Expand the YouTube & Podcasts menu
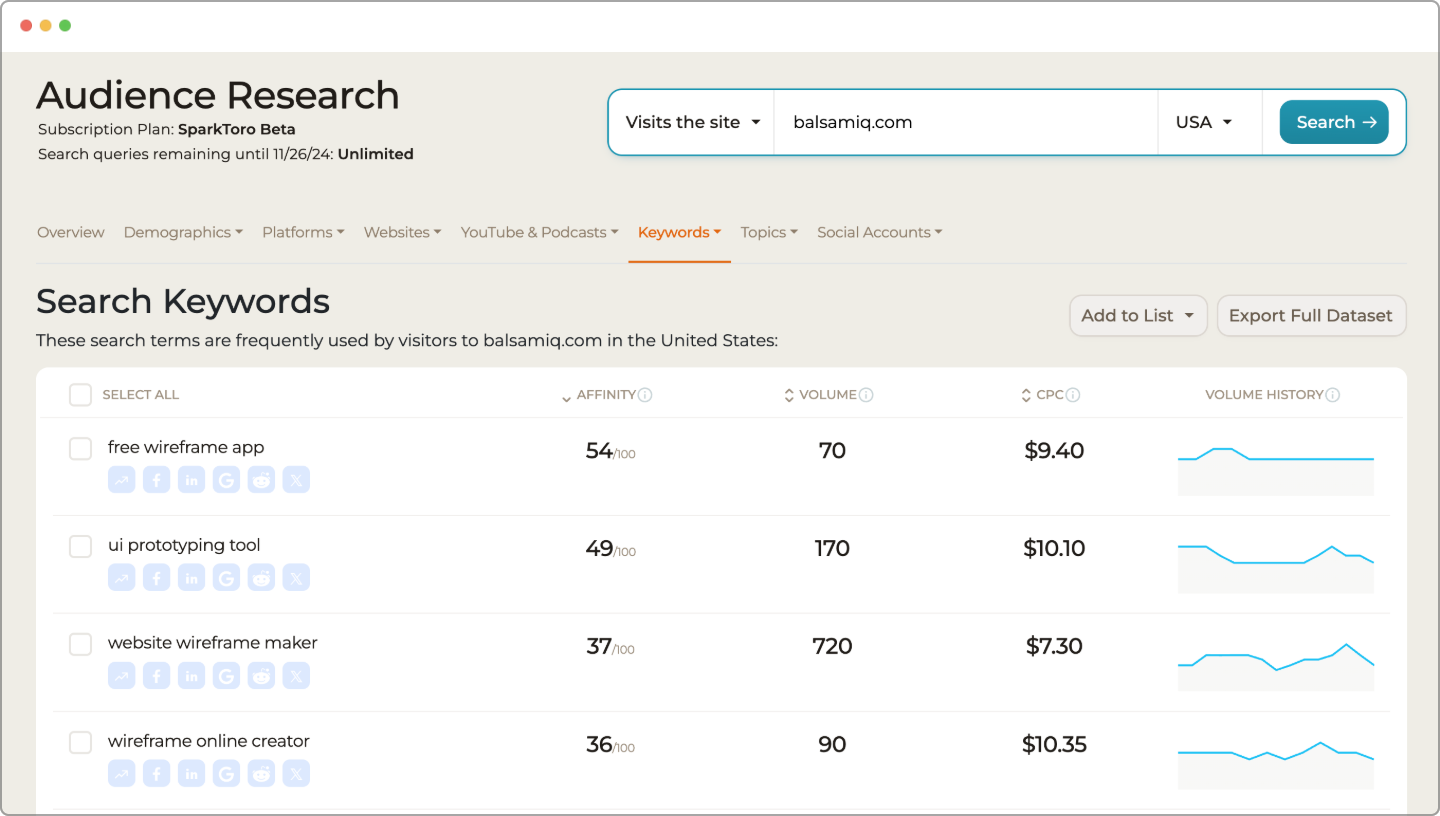The image size is (1440, 816). click(540, 232)
